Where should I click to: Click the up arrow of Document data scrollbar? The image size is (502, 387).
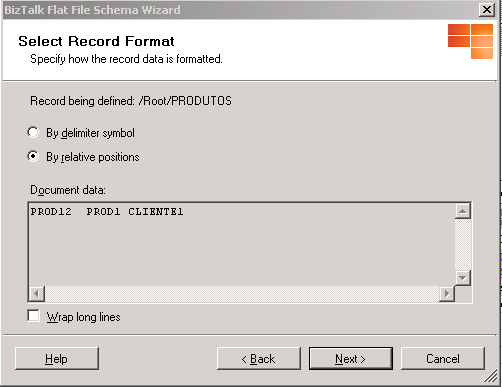pos(463,211)
